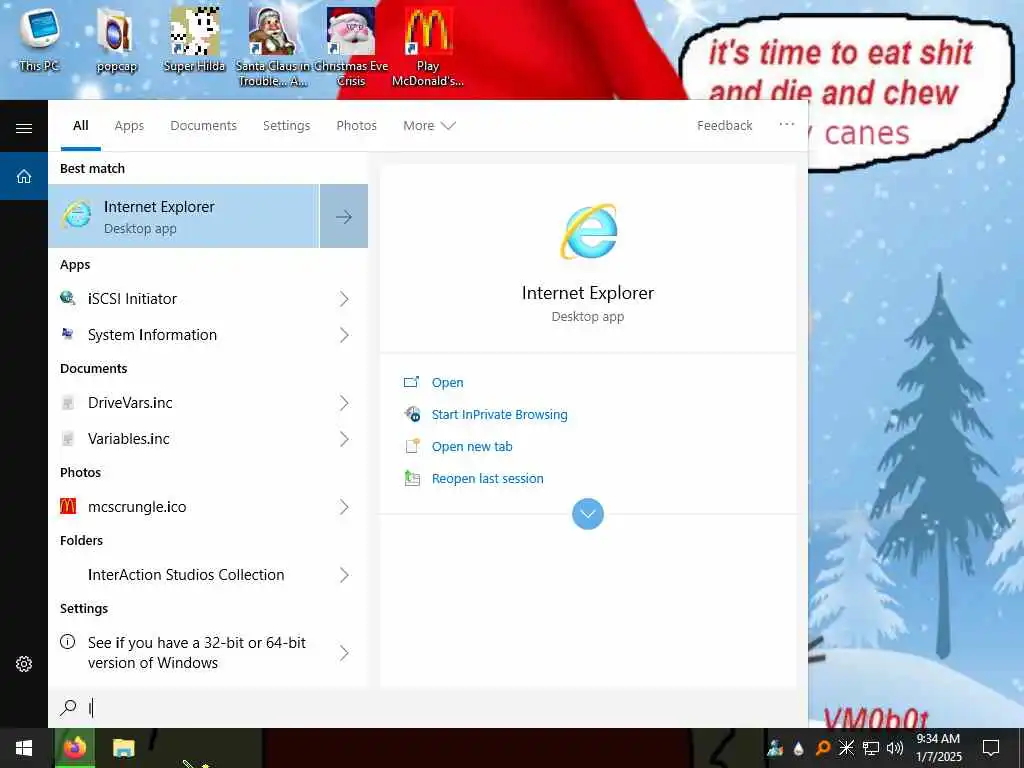Switch to the Photos search tab
Image resolution: width=1024 pixels, height=768 pixels.
(356, 125)
